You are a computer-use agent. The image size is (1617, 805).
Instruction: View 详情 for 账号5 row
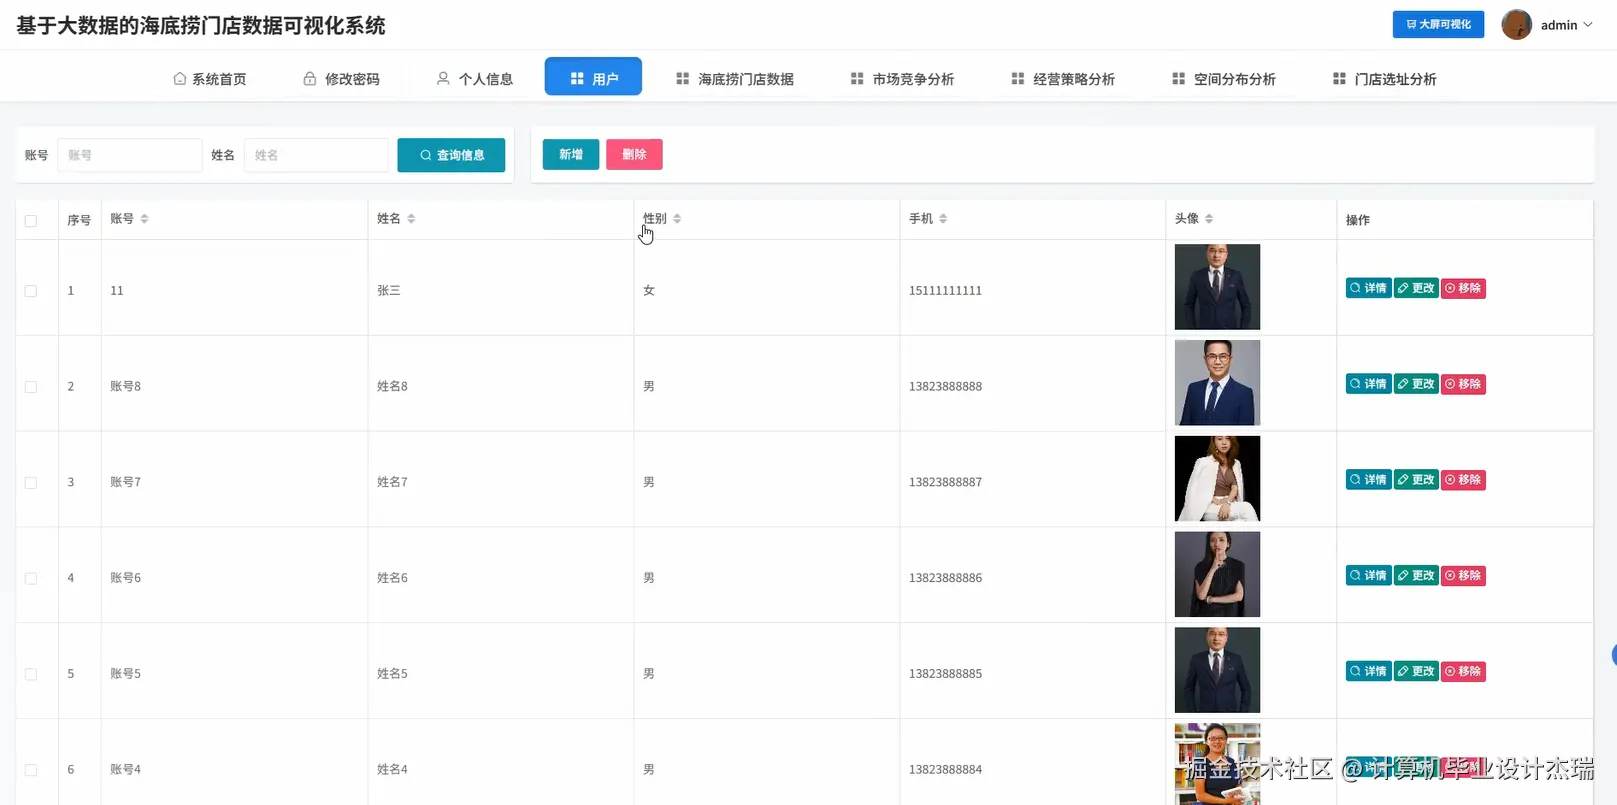click(x=1368, y=672)
